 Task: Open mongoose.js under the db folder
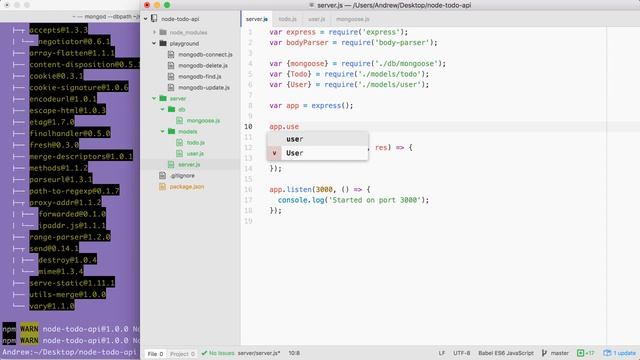(x=203, y=120)
